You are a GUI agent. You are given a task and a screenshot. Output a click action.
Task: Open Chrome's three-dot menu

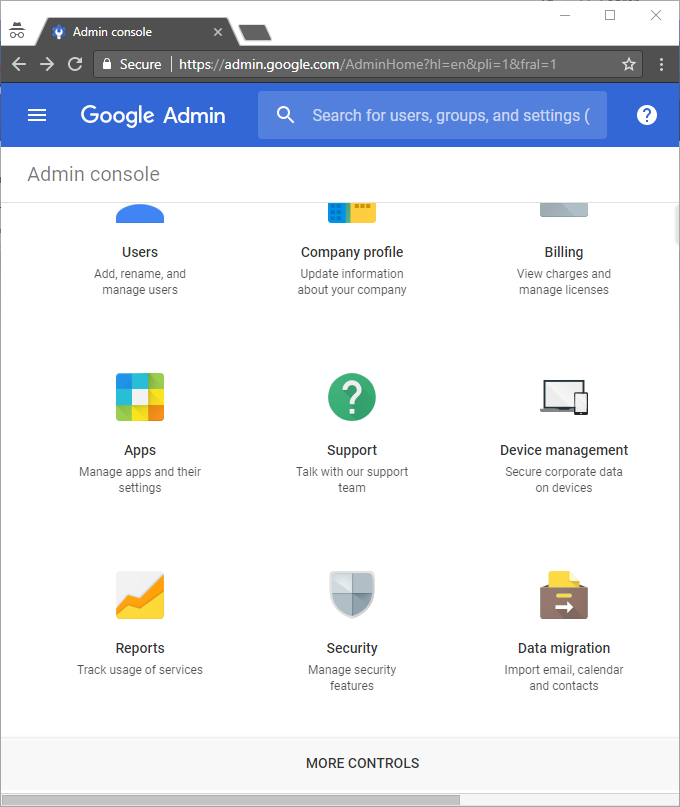coord(661,64)
